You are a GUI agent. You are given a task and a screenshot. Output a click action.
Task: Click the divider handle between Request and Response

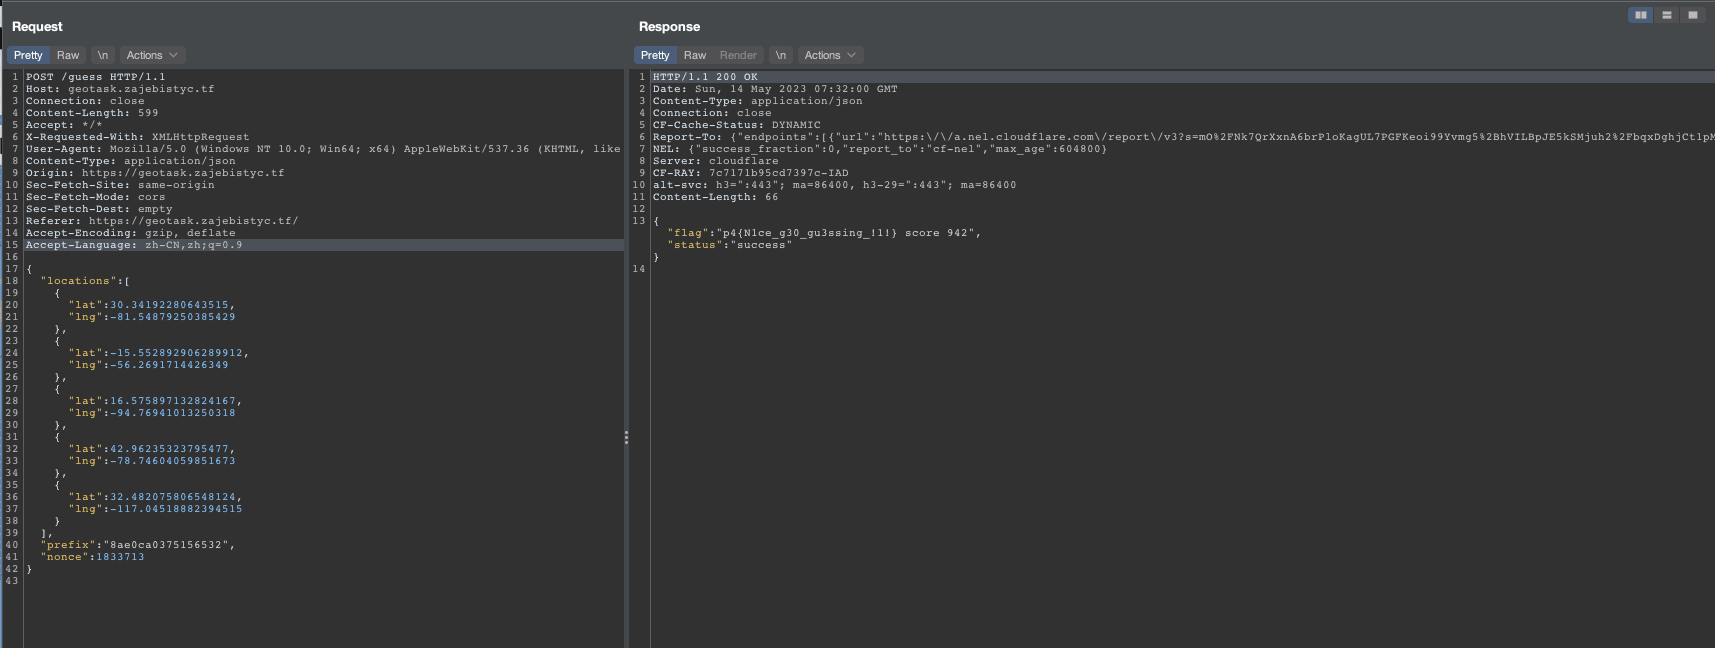pos(626,437)
